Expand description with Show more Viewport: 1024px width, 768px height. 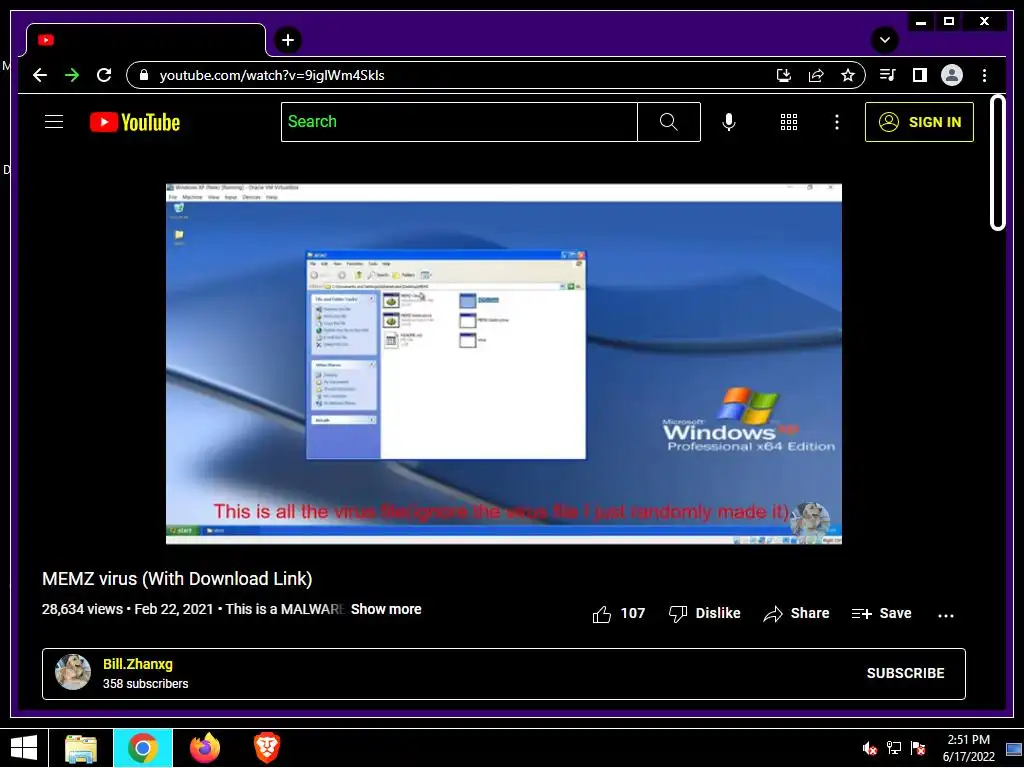point(386,609)
